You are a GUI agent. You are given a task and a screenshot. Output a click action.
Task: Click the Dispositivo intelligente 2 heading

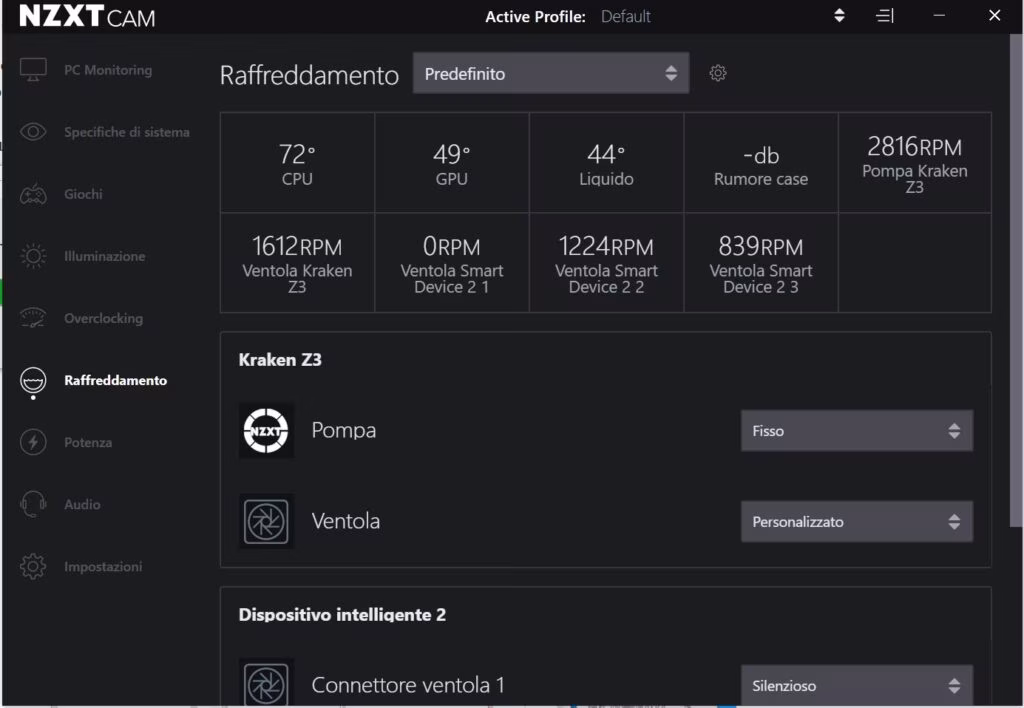pos(342,615)
